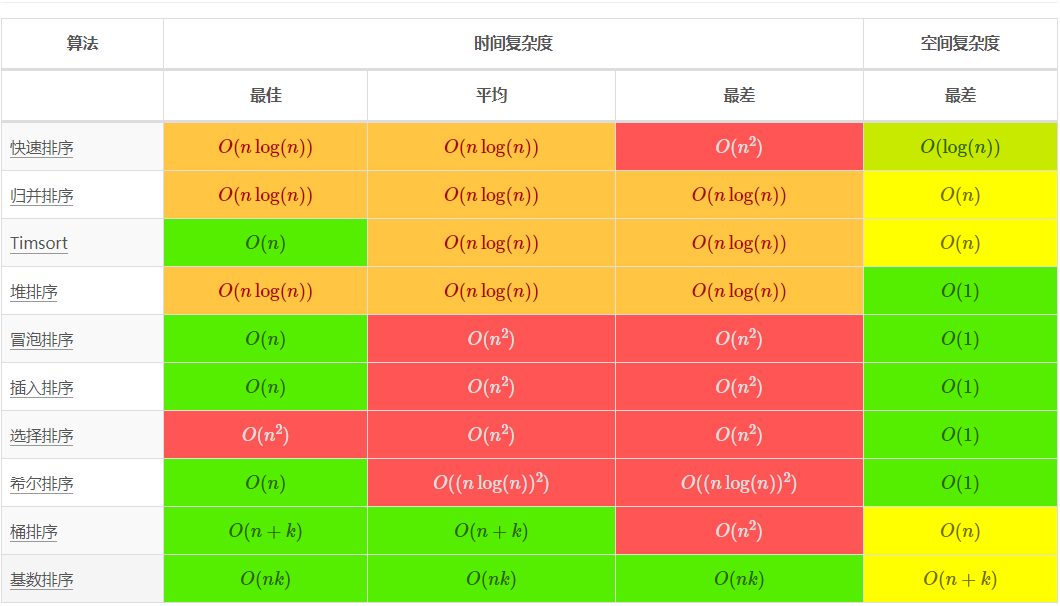
Task: Open the 插入排序 link
Action: pos(42,388)
